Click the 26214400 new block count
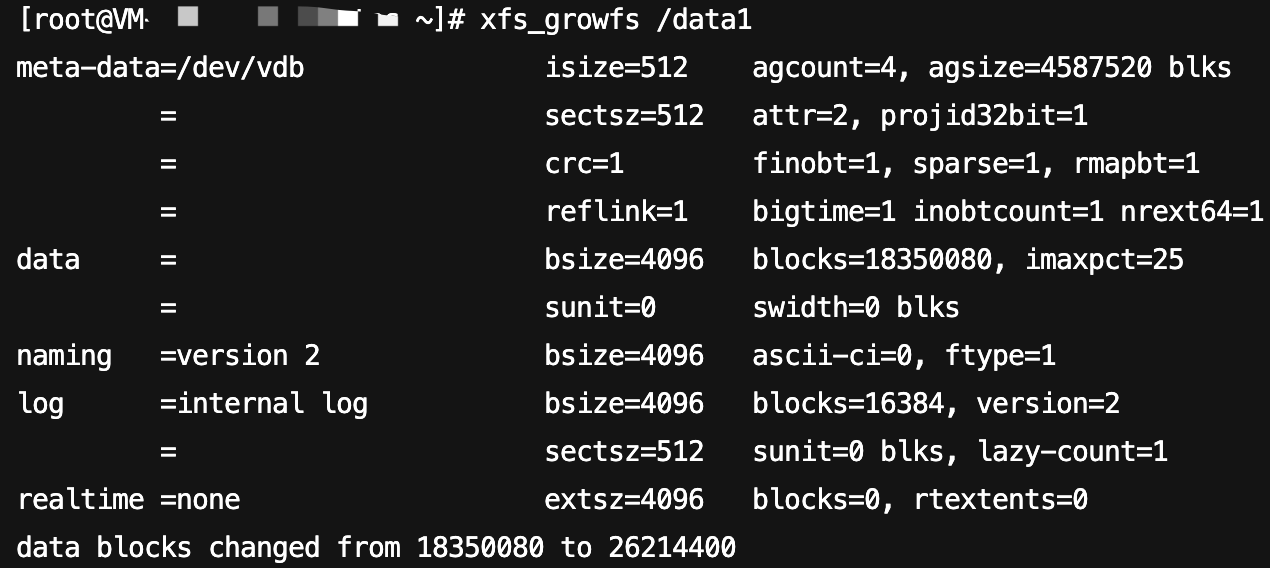 tap(672, 548)
